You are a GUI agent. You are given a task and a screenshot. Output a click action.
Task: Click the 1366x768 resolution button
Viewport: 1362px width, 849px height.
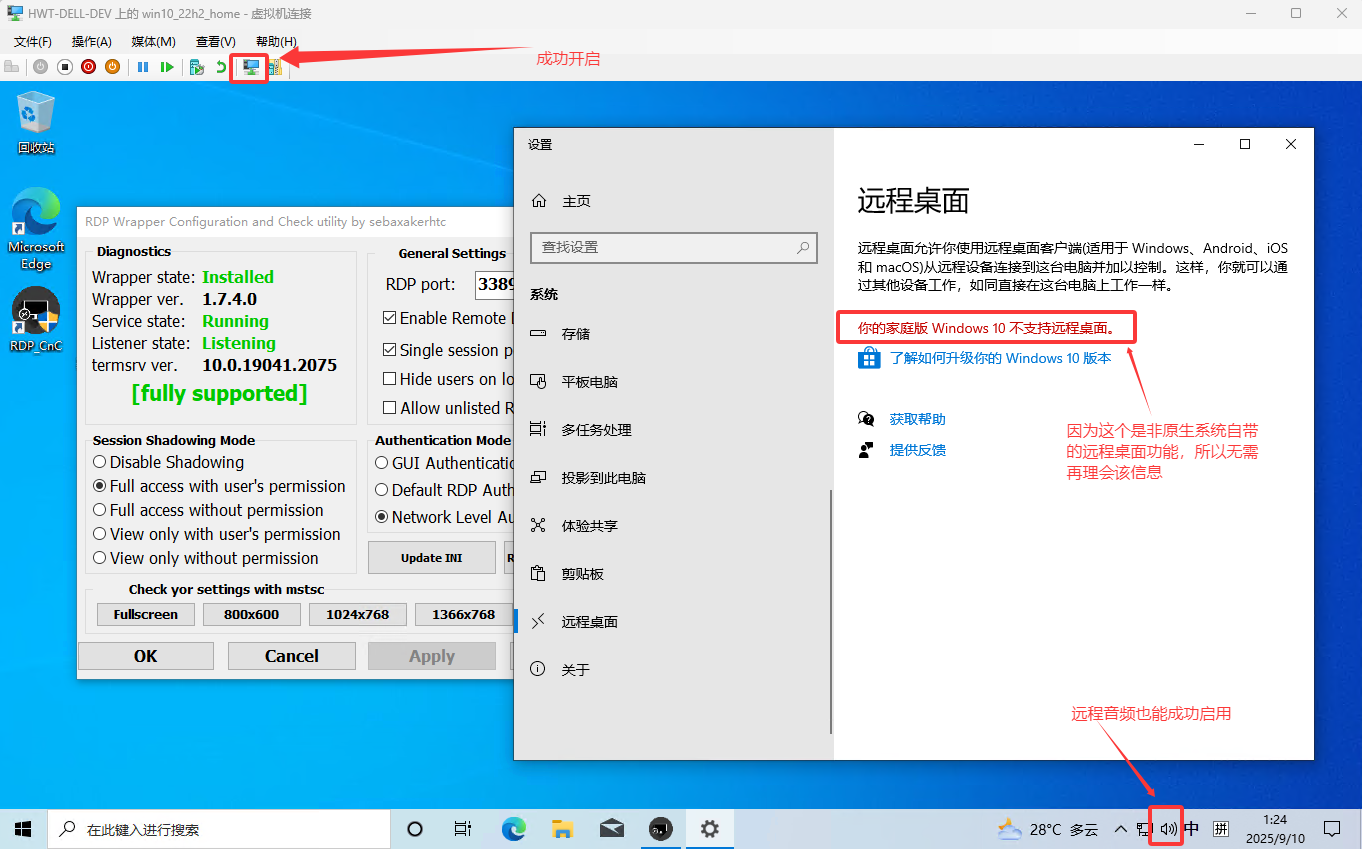click(x=464, y=615)
